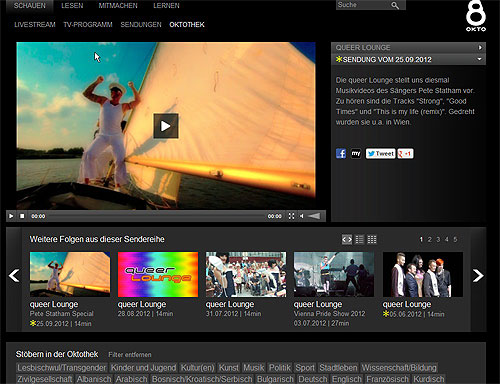Viewport: 500px width, 384px height.
Task: Select the carousel view toggle
Action: [x=347, y=239]
